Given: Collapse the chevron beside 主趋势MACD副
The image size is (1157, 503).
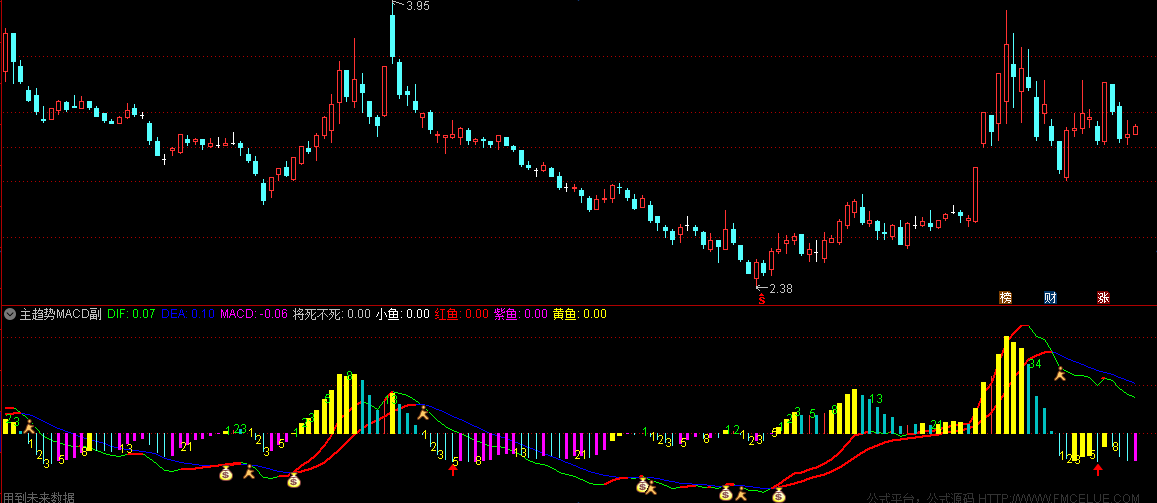Looking at the screenshot, I should click(x=10, y=314).
